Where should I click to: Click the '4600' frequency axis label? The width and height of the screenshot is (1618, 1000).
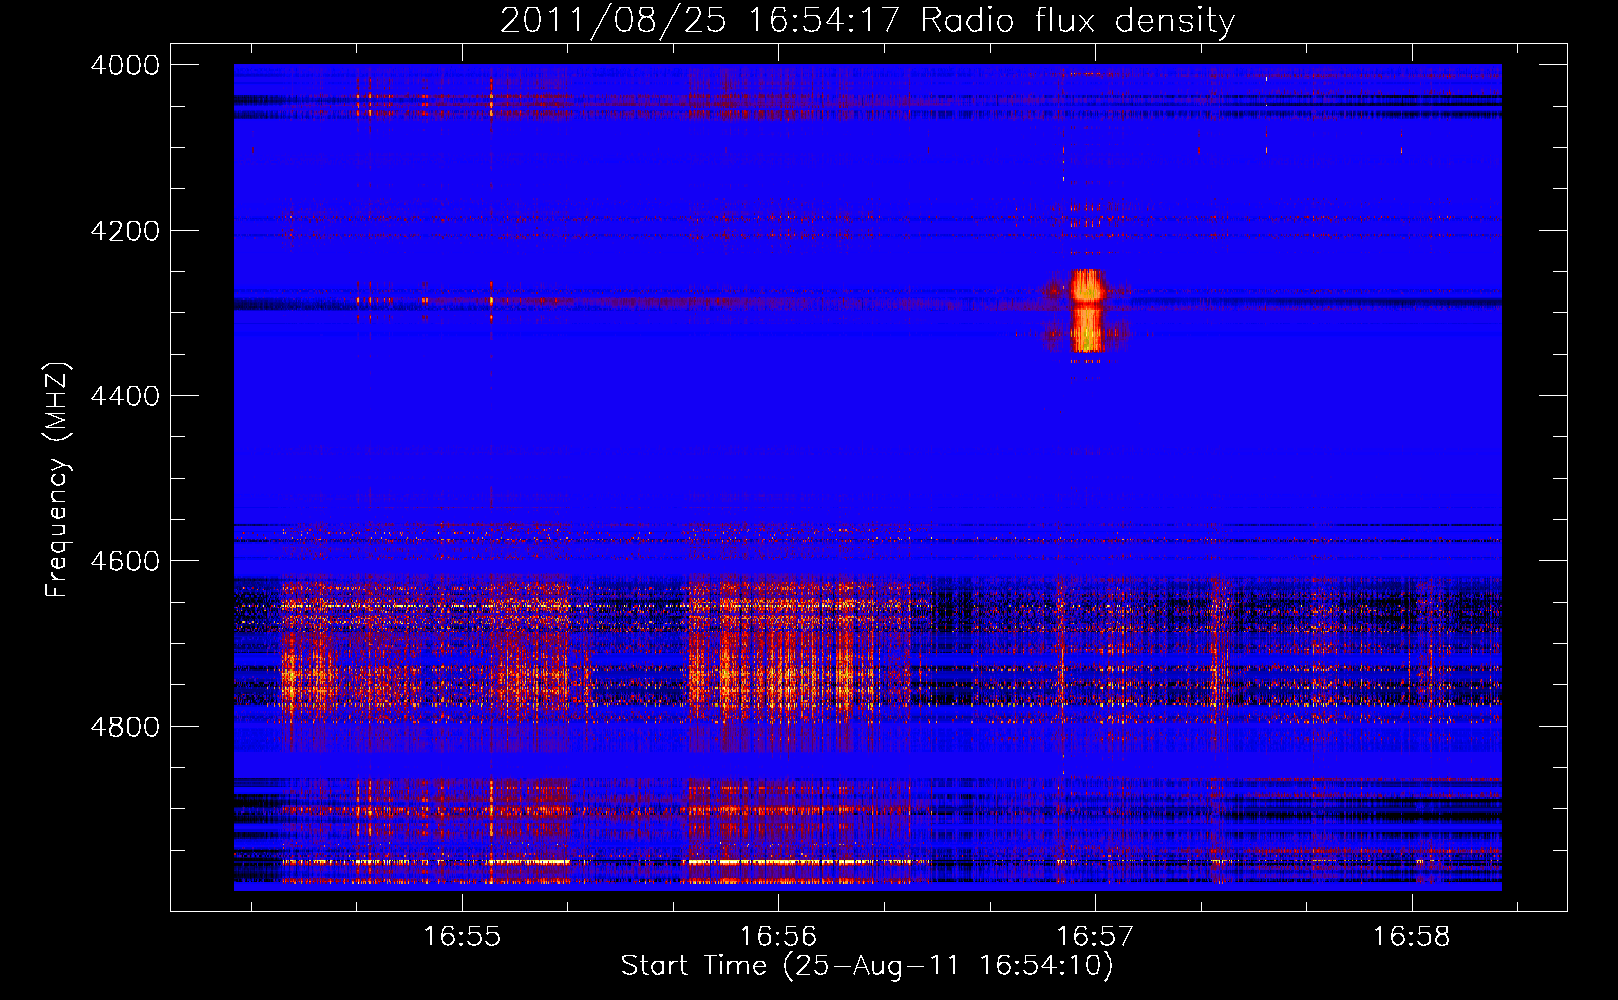[125, 561]
